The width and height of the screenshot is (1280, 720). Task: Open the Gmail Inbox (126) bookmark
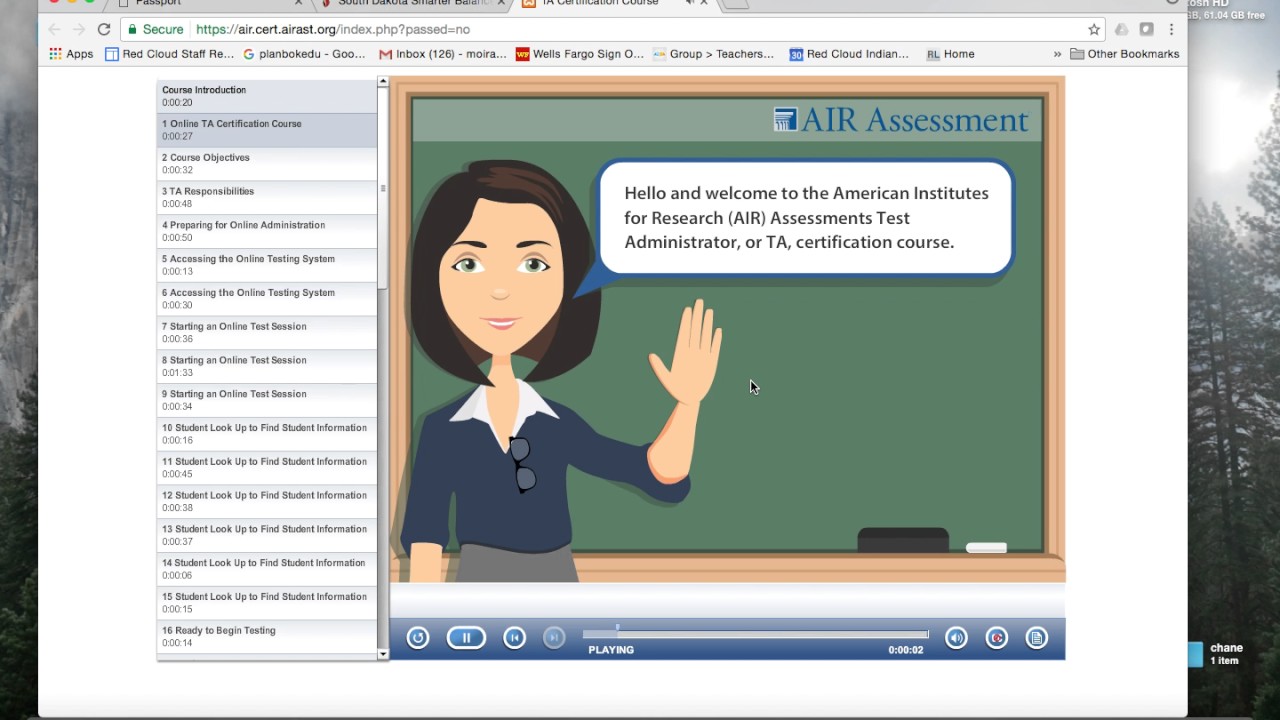pos(443,54)
